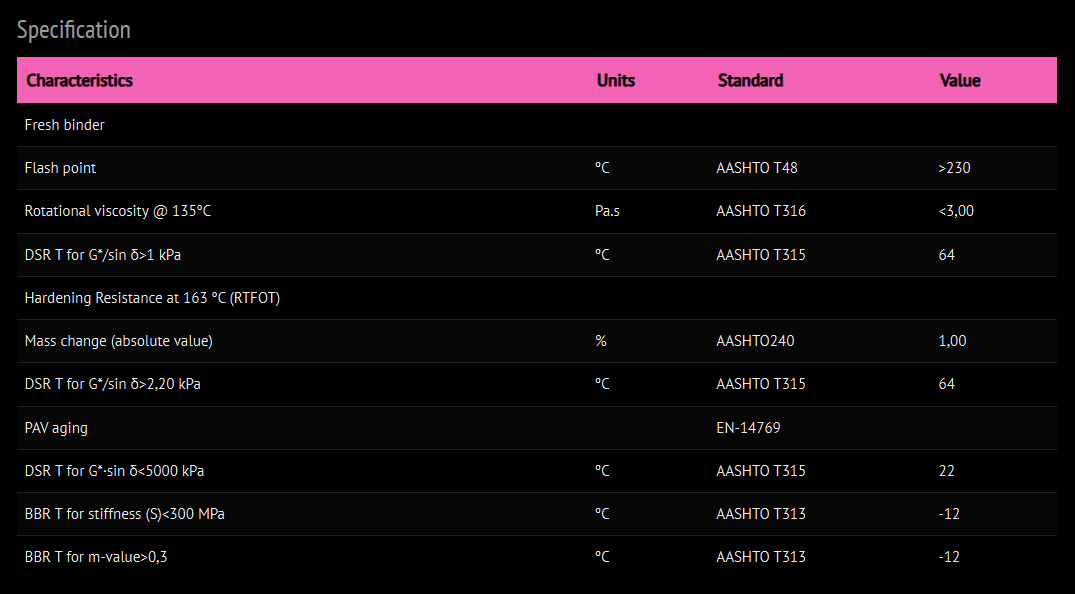1075x594 pixels.
Task: Click the Hardening Resistance (RTFOT) row
Action: tap(152, 298)
